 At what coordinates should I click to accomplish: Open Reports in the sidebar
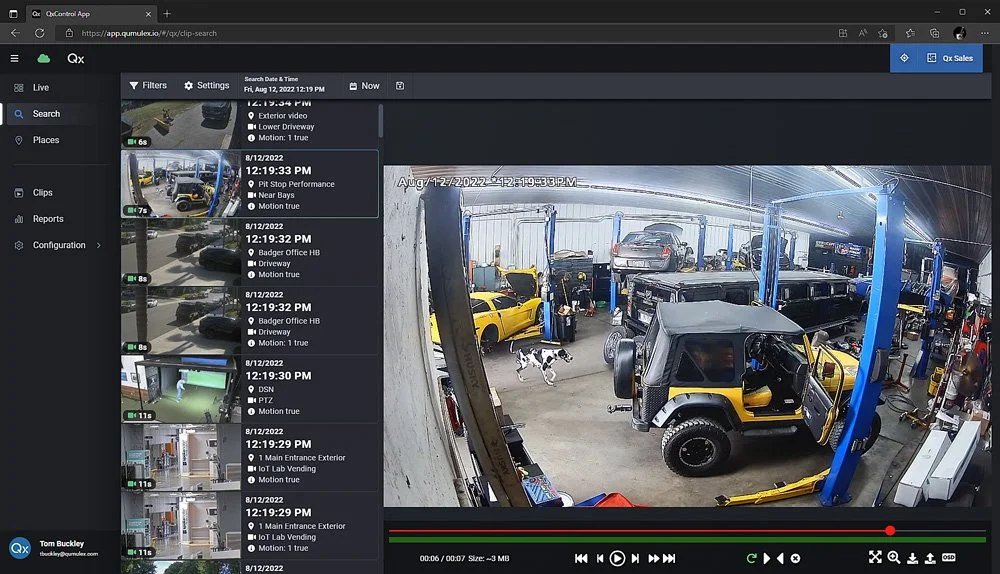(48, 219)
